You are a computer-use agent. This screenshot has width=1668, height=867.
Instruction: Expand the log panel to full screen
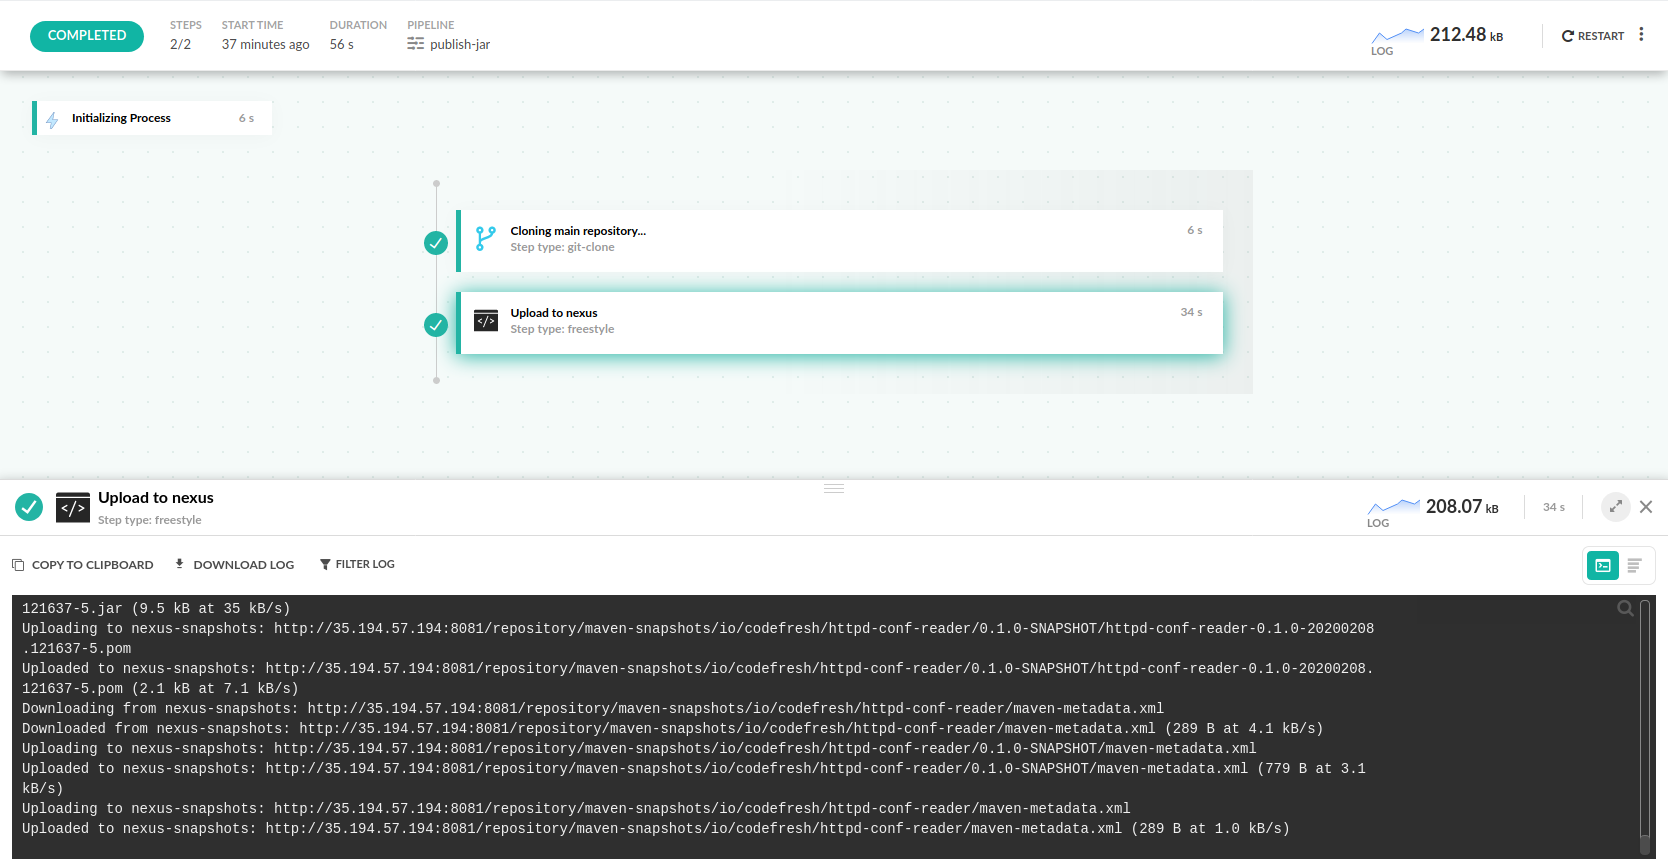pos(1616,507)
